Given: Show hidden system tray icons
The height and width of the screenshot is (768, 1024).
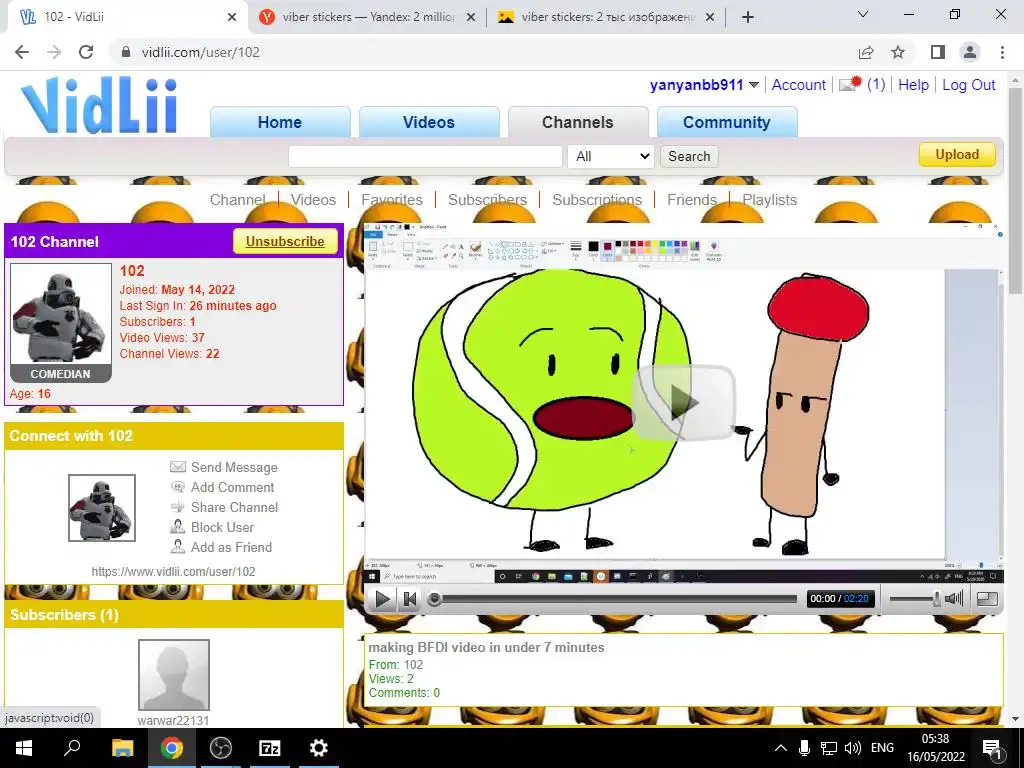Looking at the screenshot, I should click(x=780, y=748).
